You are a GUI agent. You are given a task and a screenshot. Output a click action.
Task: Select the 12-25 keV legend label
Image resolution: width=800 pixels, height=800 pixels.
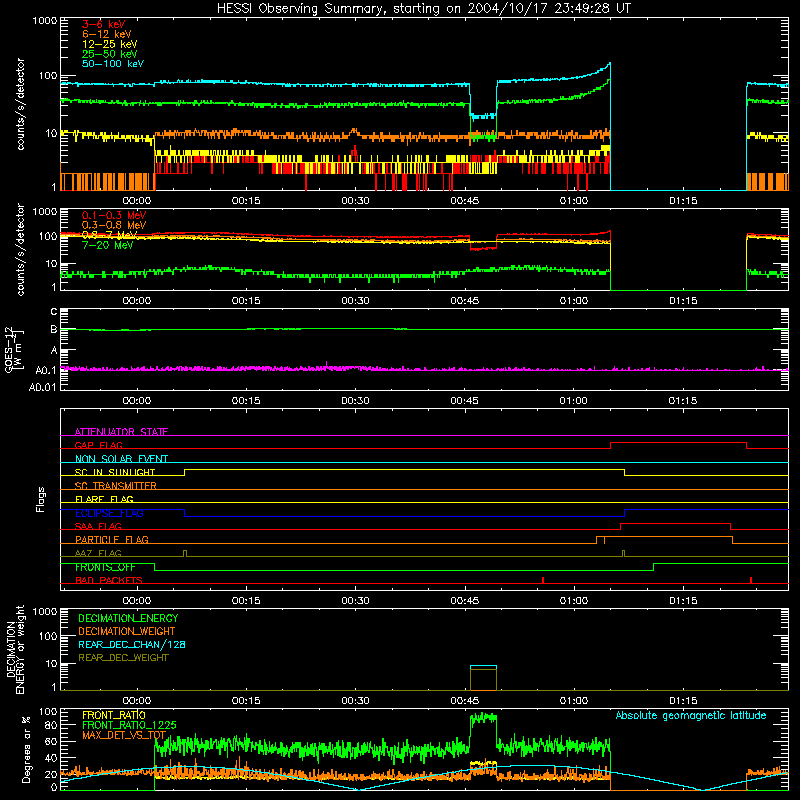pyautogui.click(x=109, y=44)
